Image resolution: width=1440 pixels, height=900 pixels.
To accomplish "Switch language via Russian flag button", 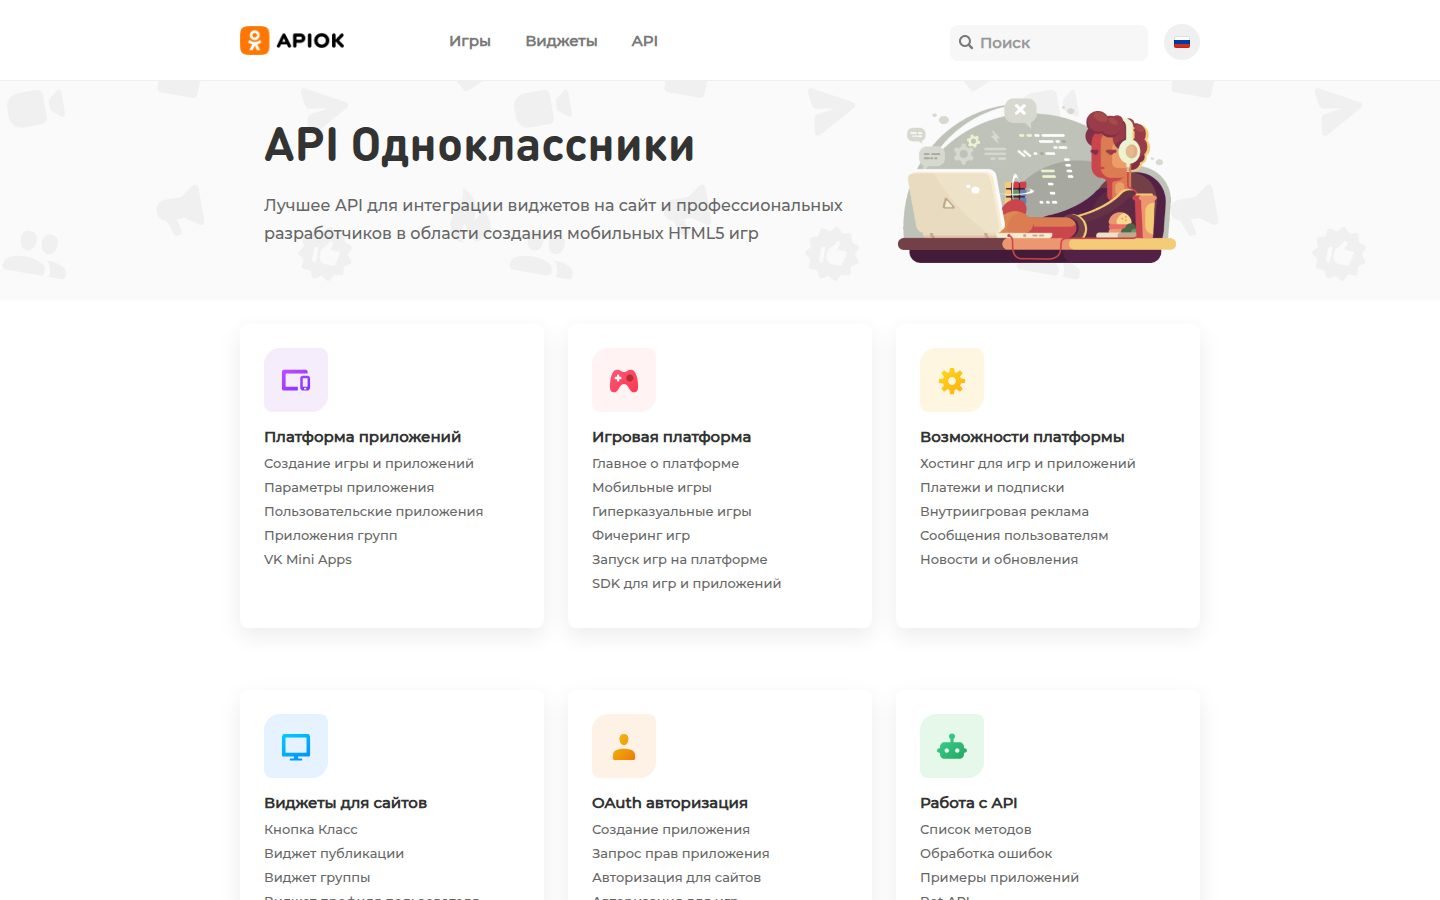I will (1181, 42).
